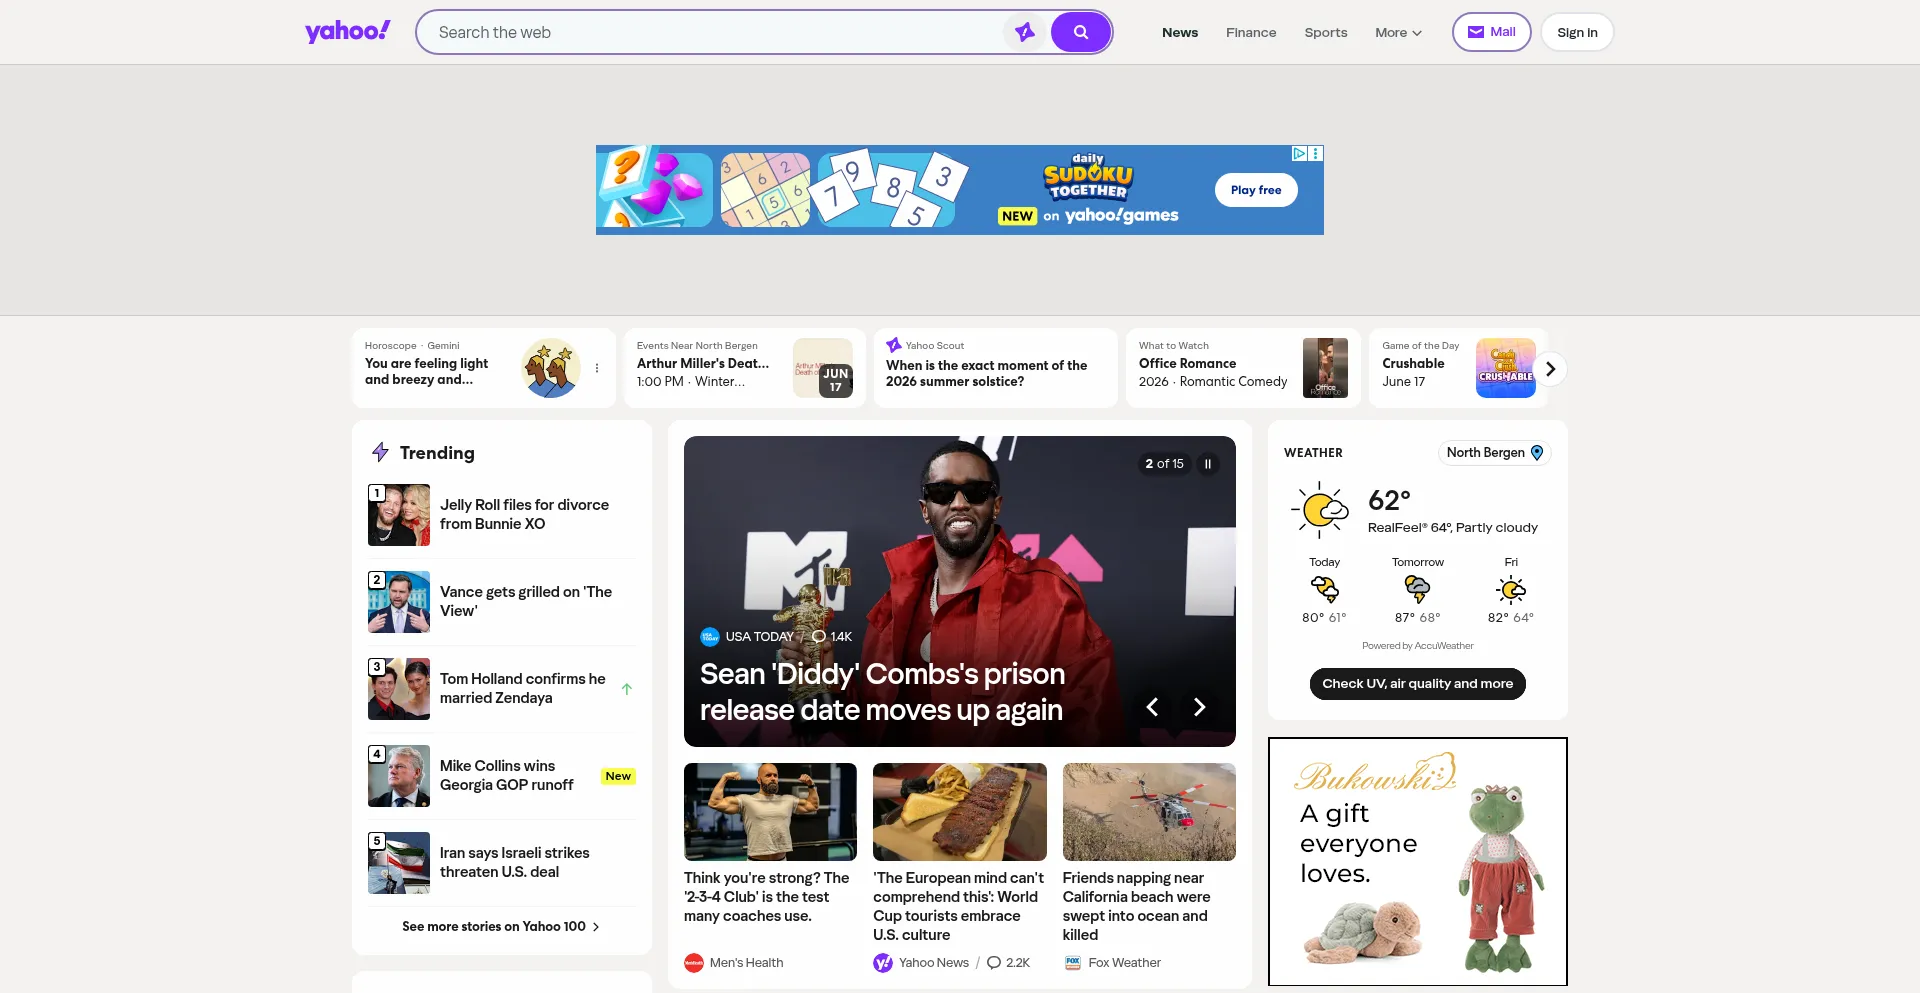This screenshot has width=1920, height=993.
Task: Advance to next carousel story
Action: tap(1199, 707)
